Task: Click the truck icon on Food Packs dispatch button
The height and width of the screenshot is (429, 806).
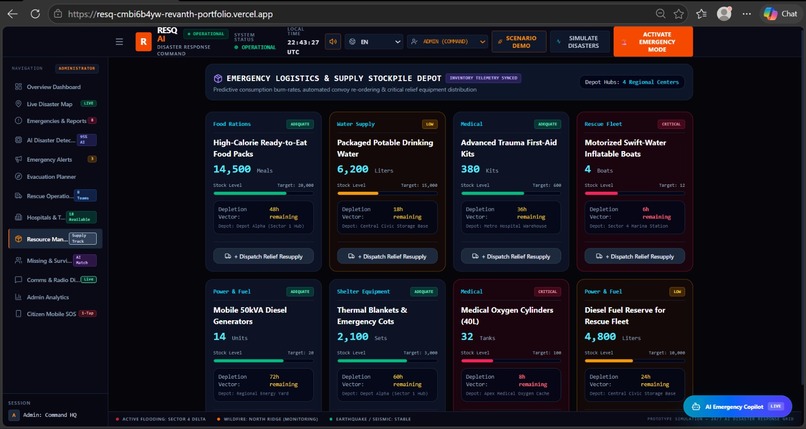Action: [x=228, y=256]
